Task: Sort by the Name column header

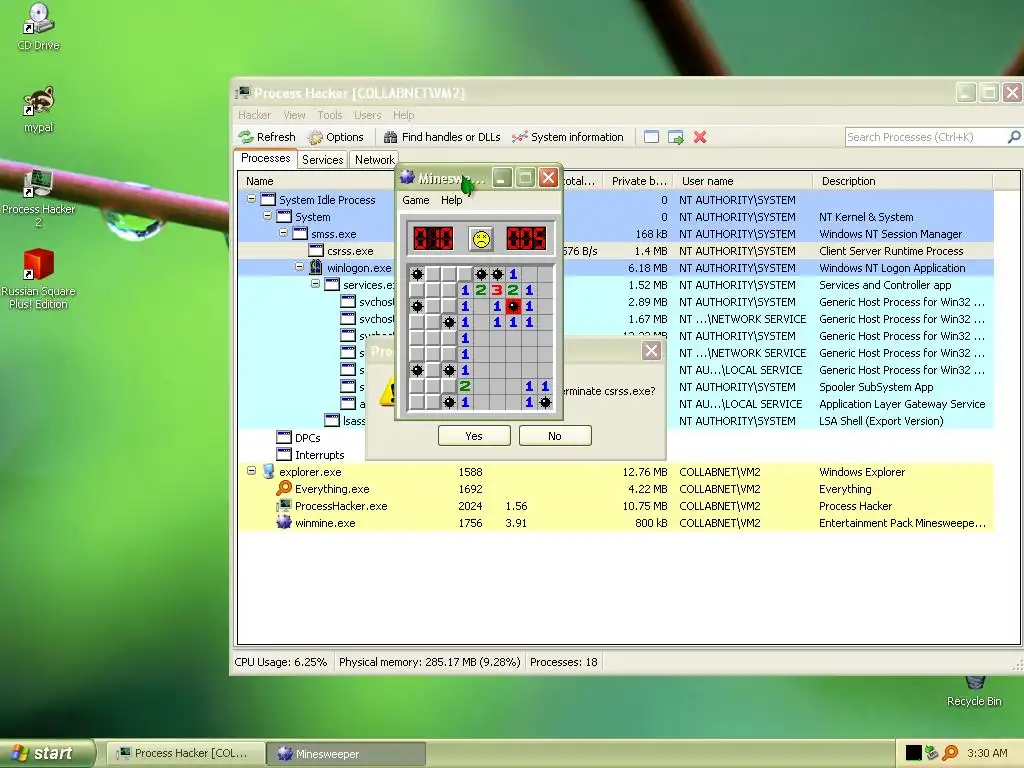Action: click(x=317, y=181)
